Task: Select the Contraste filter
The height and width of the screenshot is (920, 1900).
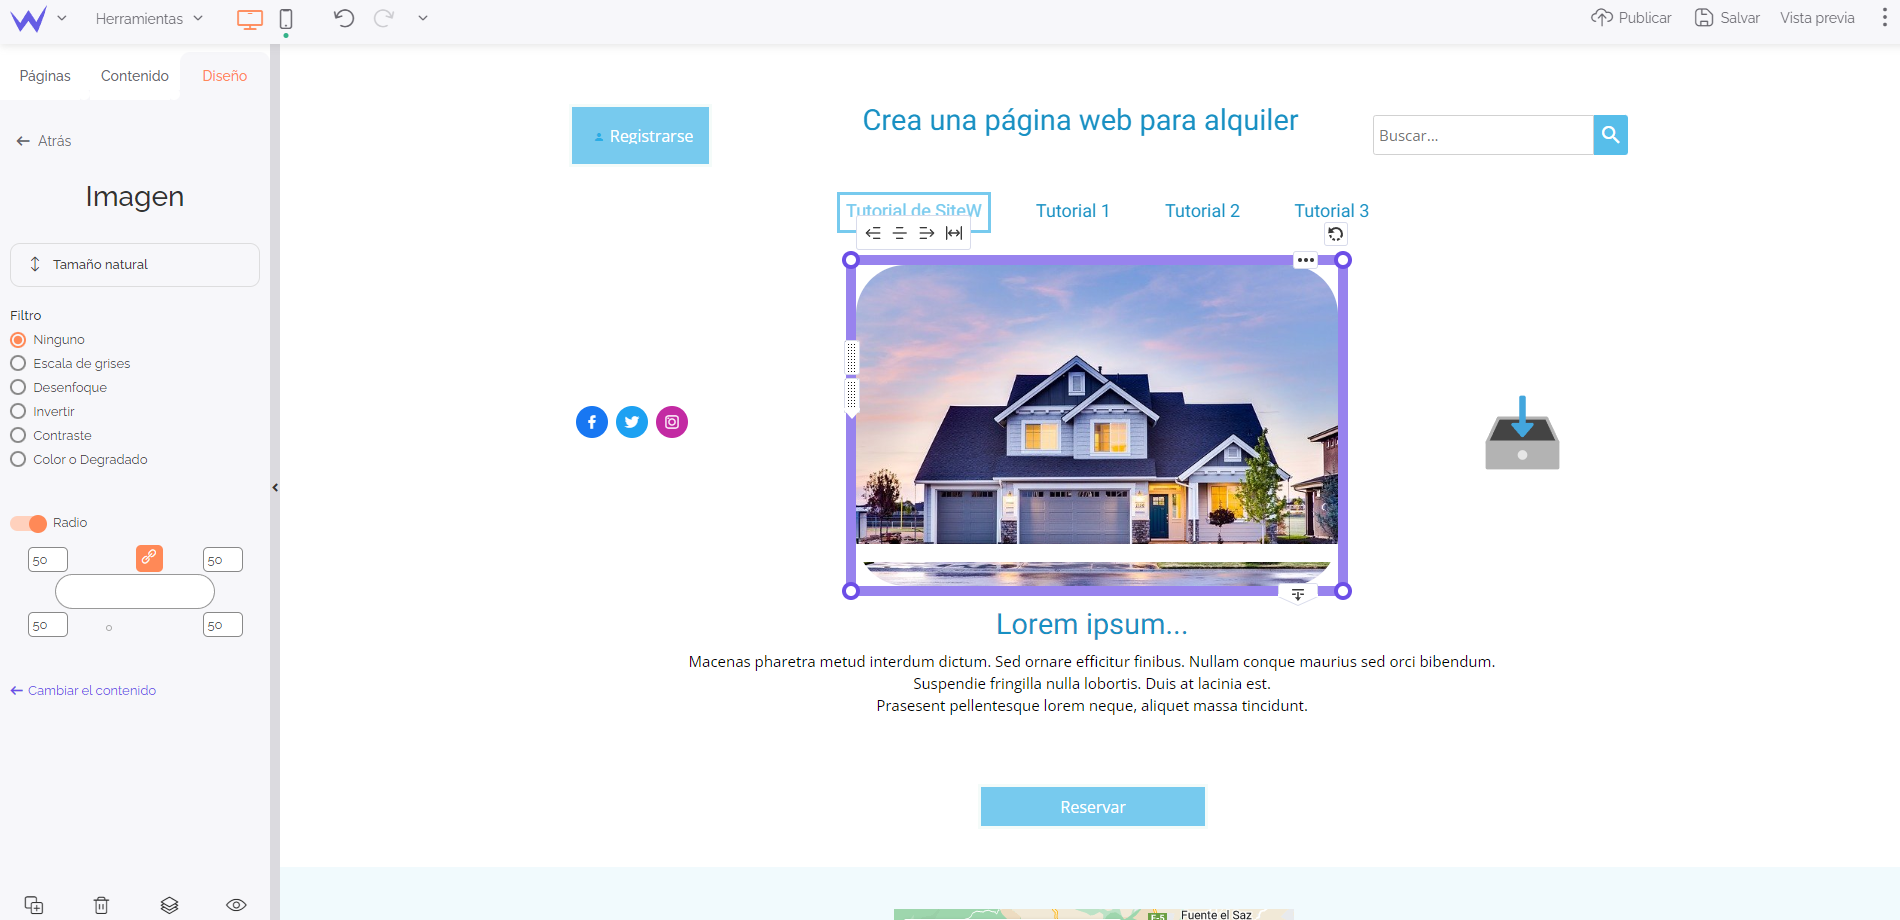Action: tap(51, 436)
